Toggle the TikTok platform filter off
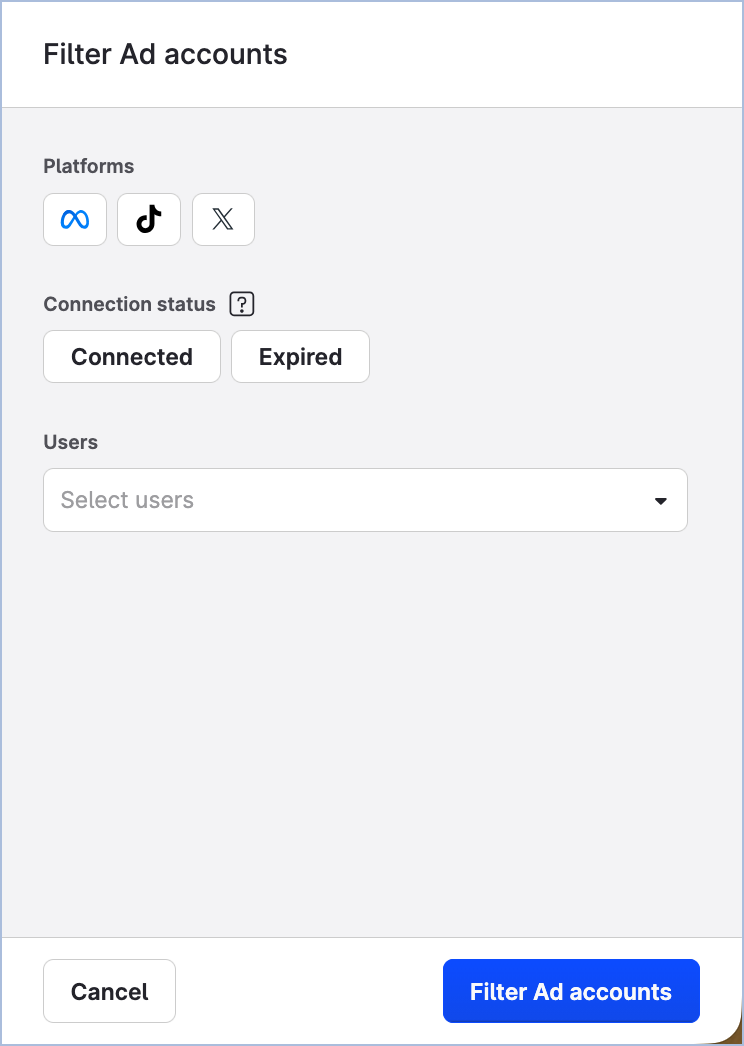Viewport: 744px width, 1046px height. [x=148, y=219]
